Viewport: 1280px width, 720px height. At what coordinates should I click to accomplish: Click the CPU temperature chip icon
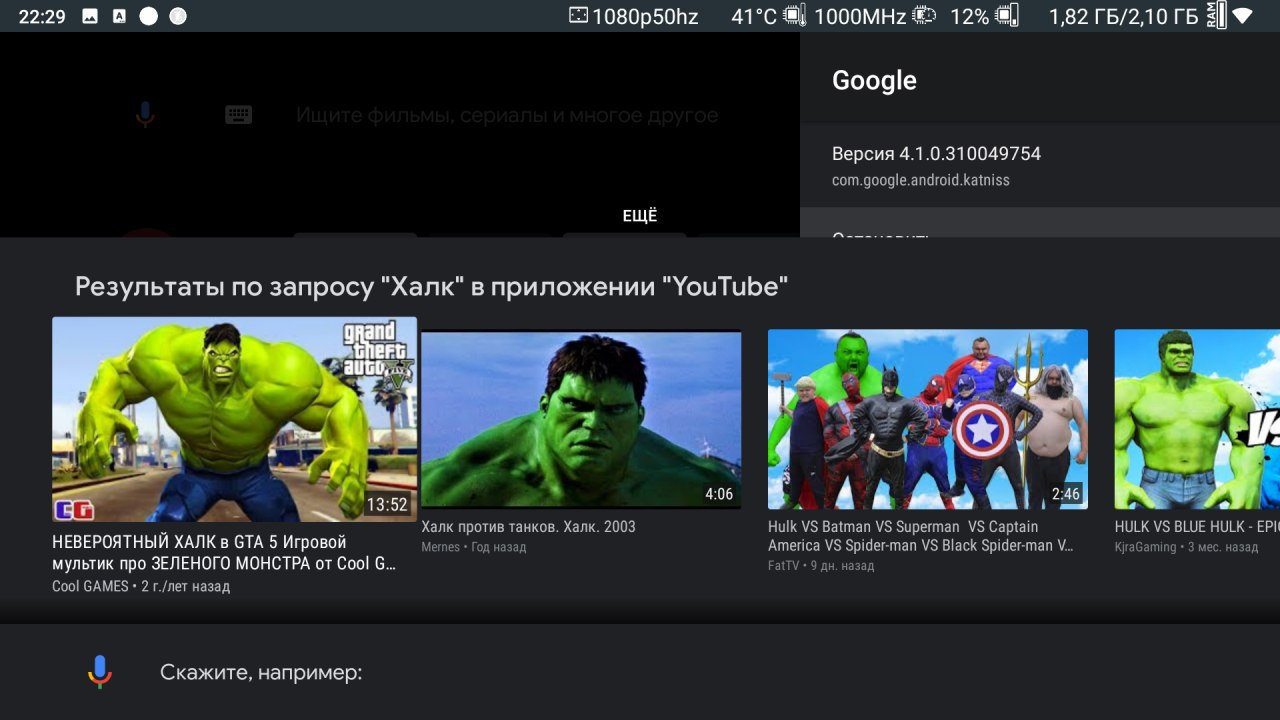click(795, 16)
